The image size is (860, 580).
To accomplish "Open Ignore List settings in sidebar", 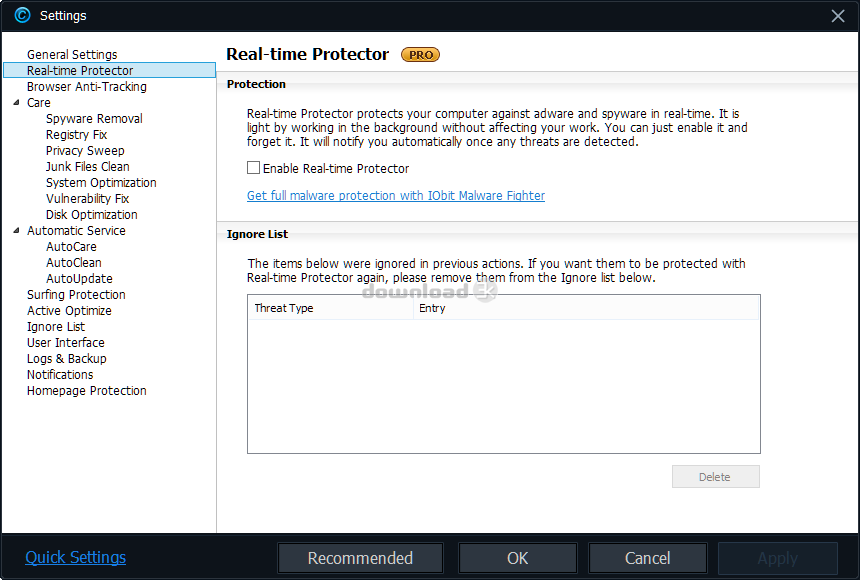I will (x=56, y=326).
